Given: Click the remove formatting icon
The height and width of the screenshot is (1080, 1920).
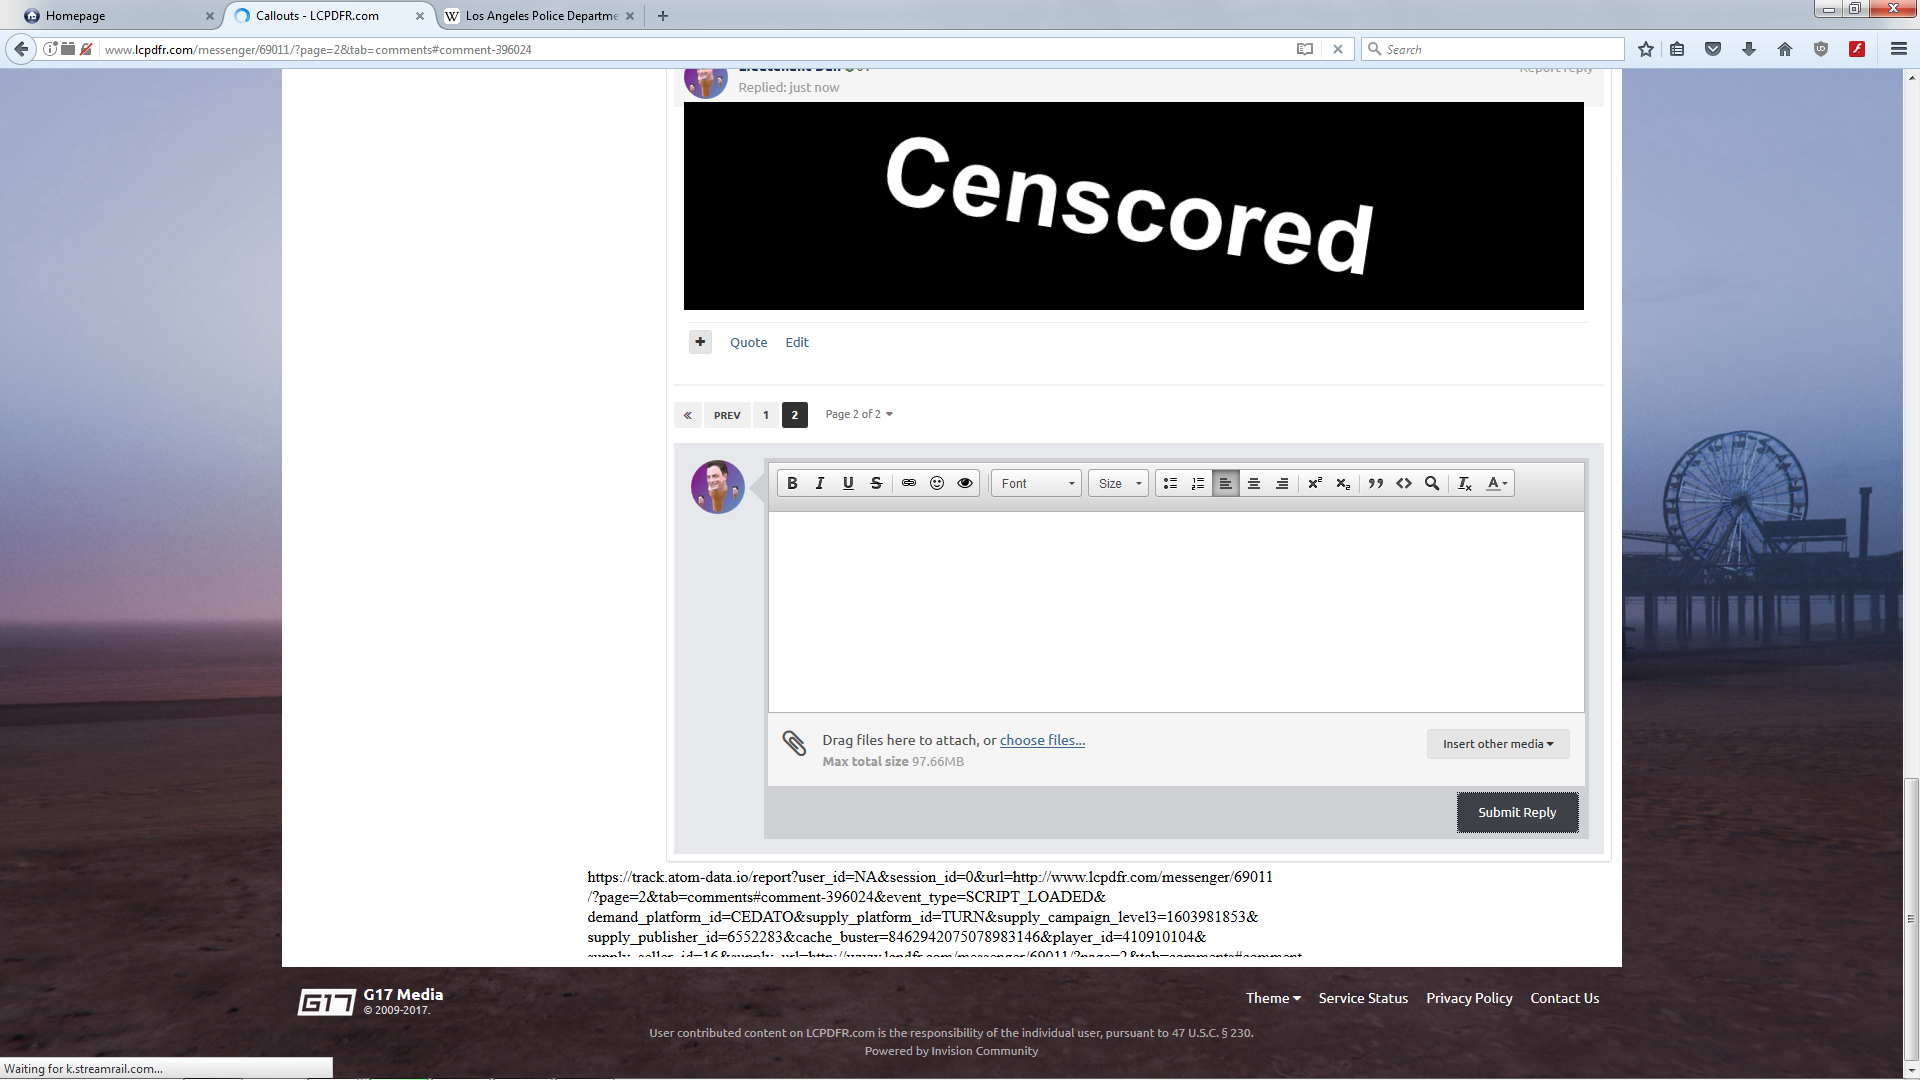Looking at the screenshot, I should coord(1464,483).
